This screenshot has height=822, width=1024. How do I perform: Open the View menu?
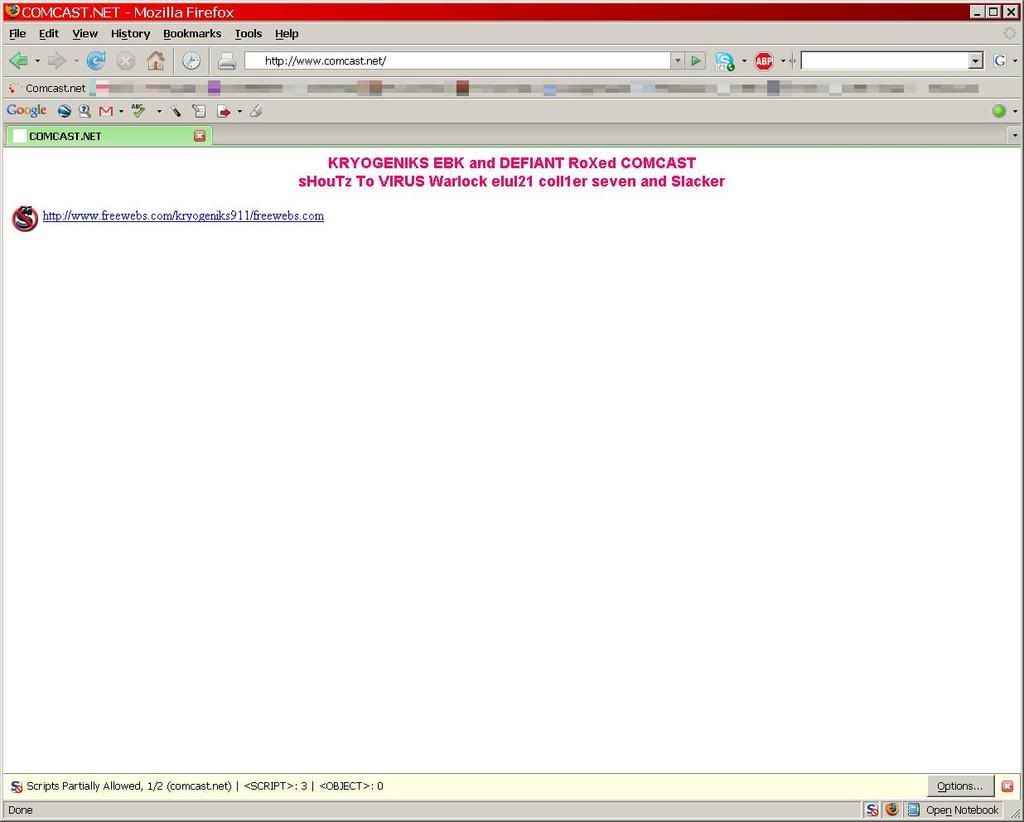click(85, 34)
